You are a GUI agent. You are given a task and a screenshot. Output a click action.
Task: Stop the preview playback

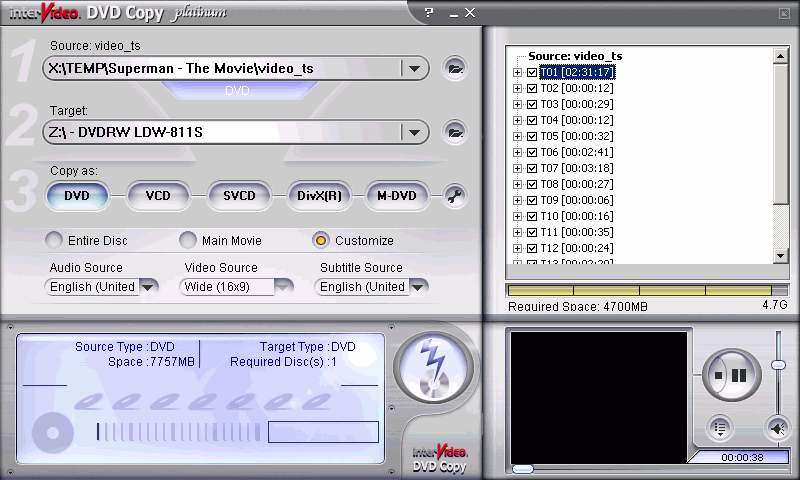pyautogui.click(x=717, y=375)
